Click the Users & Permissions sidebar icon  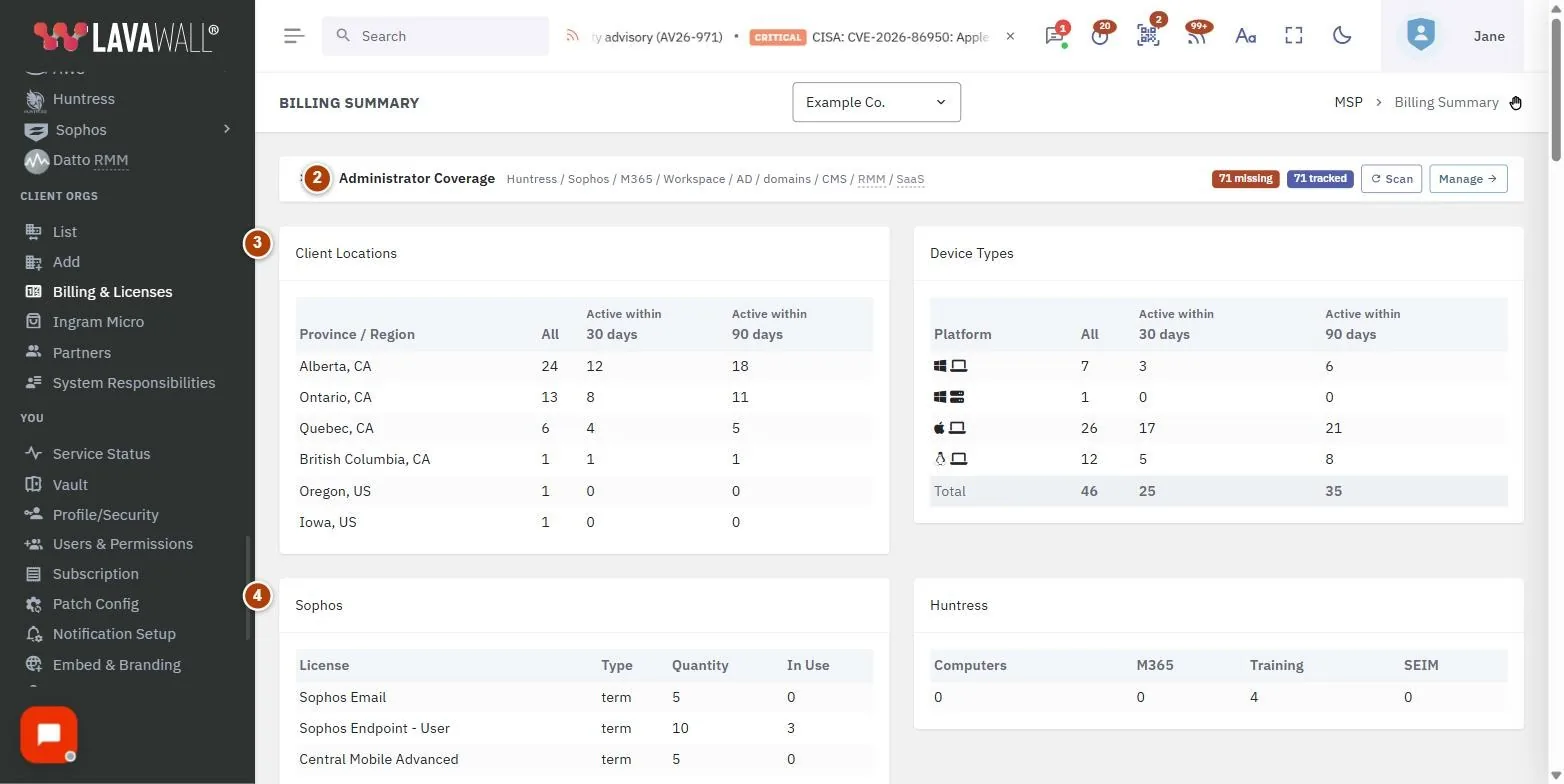(34, 544)
